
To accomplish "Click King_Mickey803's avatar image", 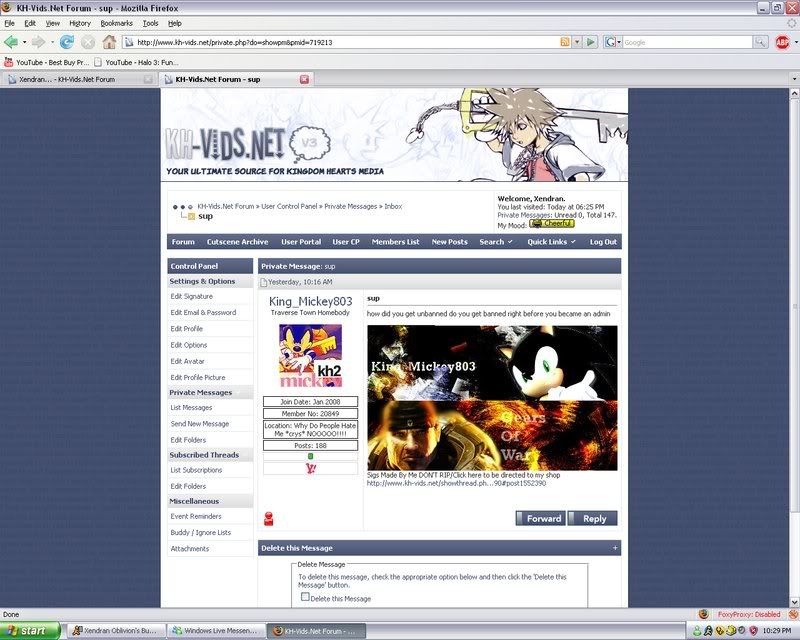I will (310, 356).
